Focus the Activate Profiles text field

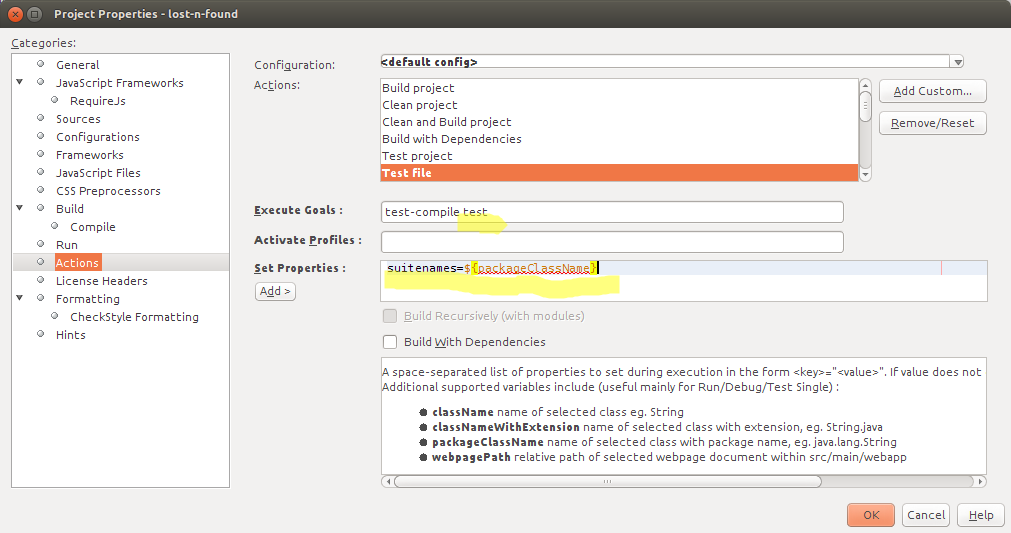[612, 242]
